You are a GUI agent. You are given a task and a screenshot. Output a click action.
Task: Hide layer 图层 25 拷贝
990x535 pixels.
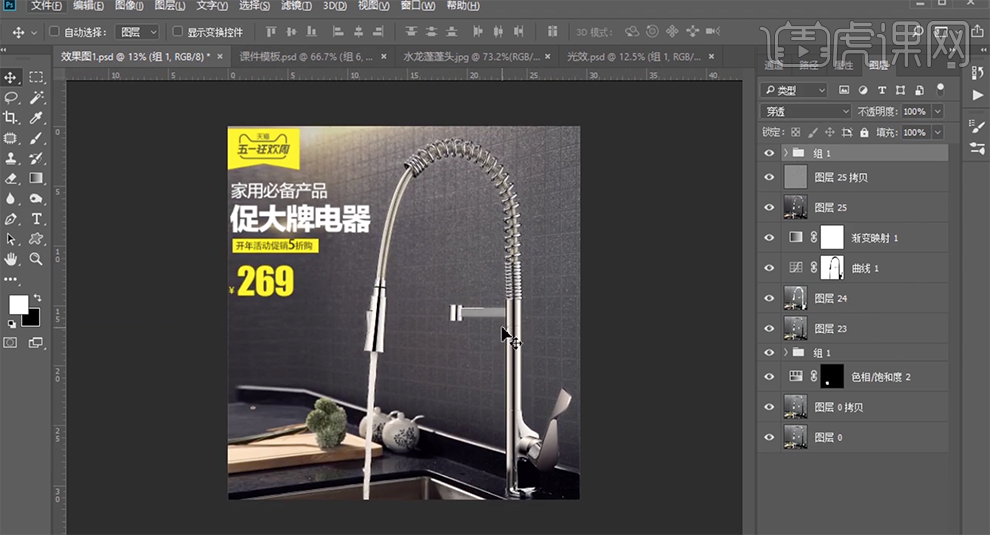pos(769,177)
